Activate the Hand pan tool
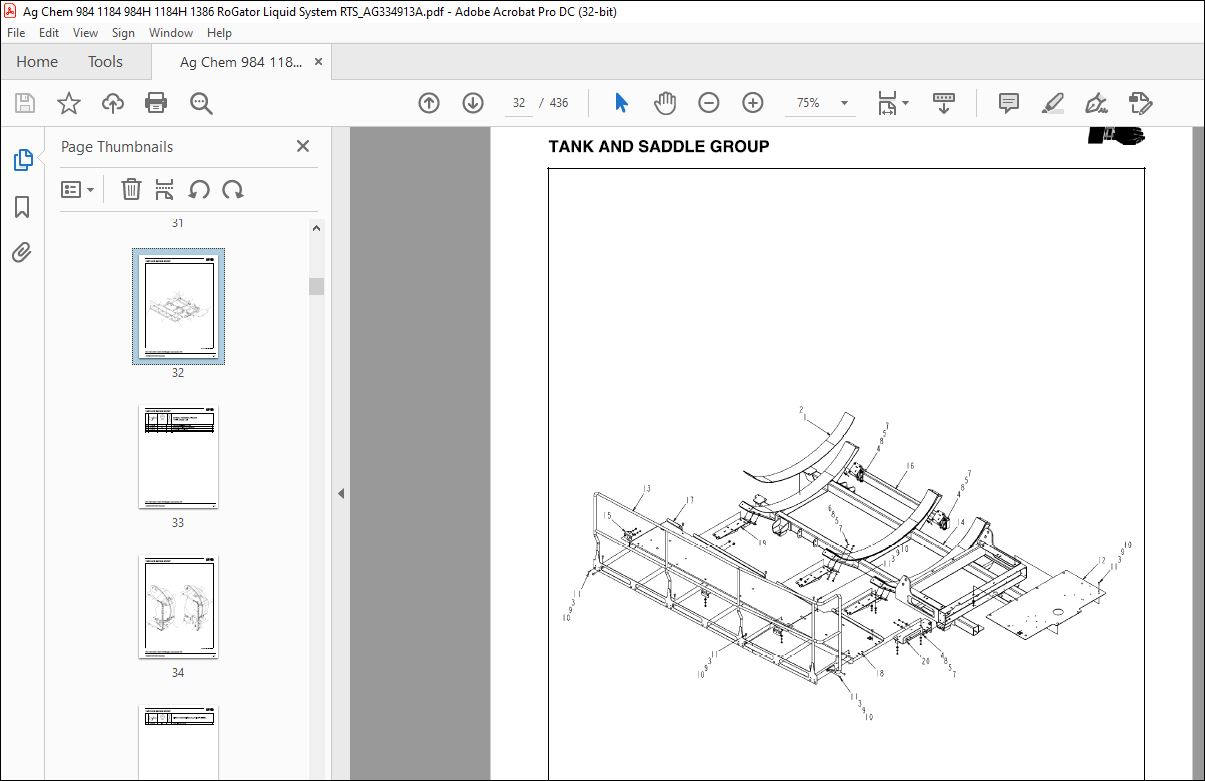 point(665,103)
